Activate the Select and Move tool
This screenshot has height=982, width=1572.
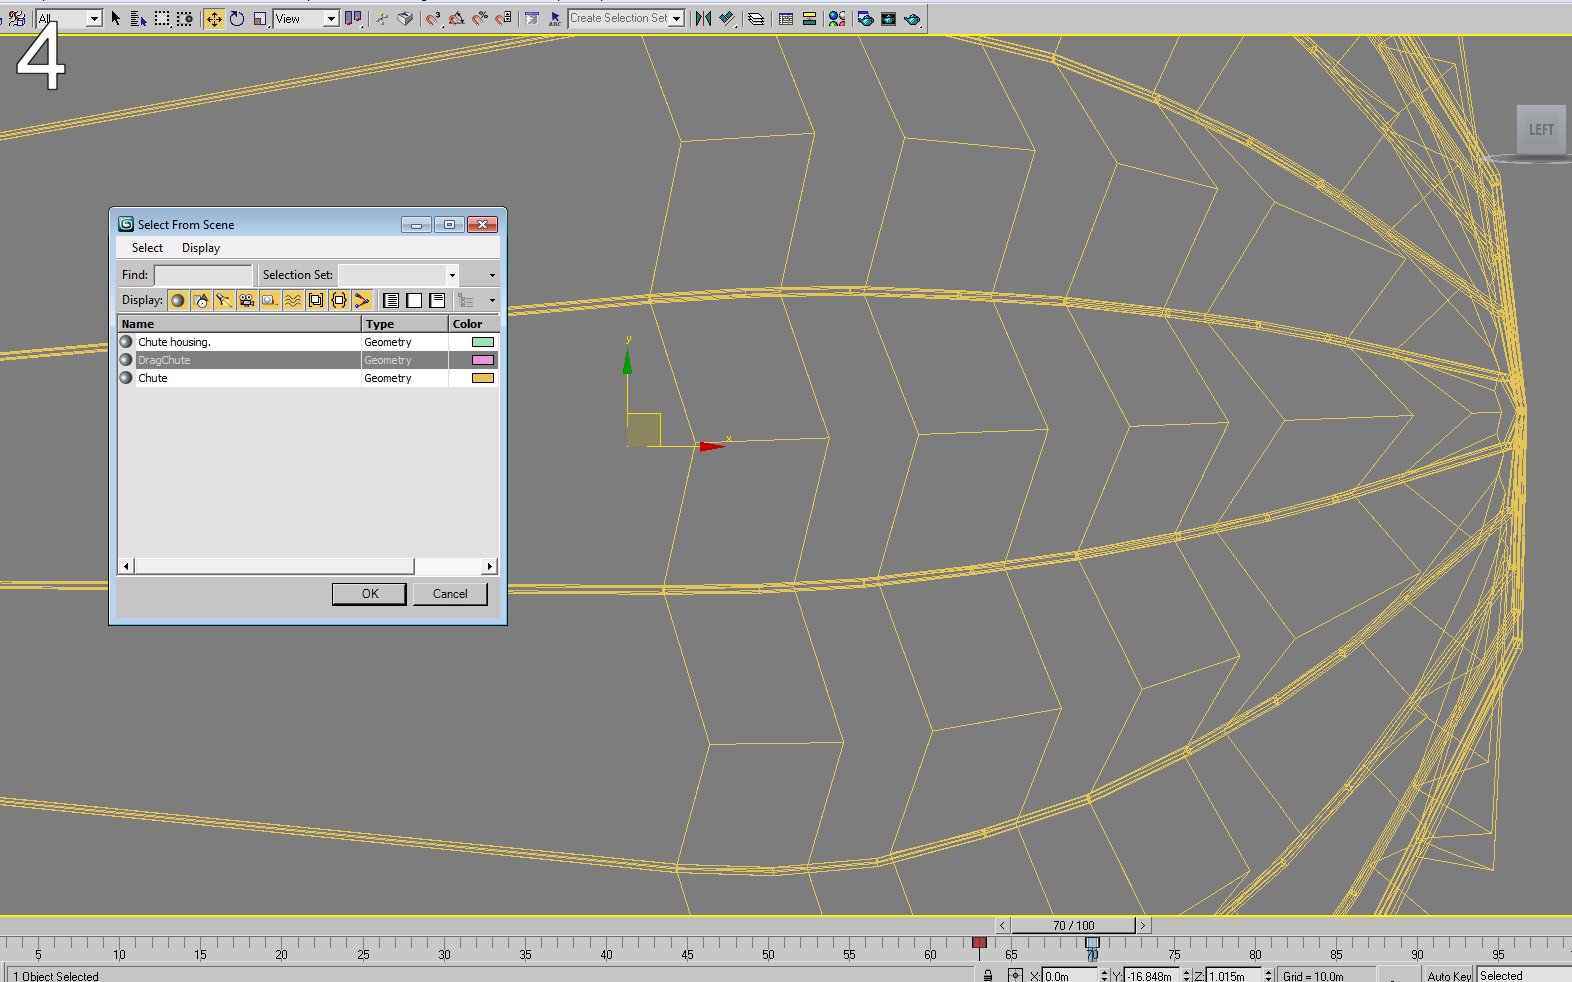[214, 18]
